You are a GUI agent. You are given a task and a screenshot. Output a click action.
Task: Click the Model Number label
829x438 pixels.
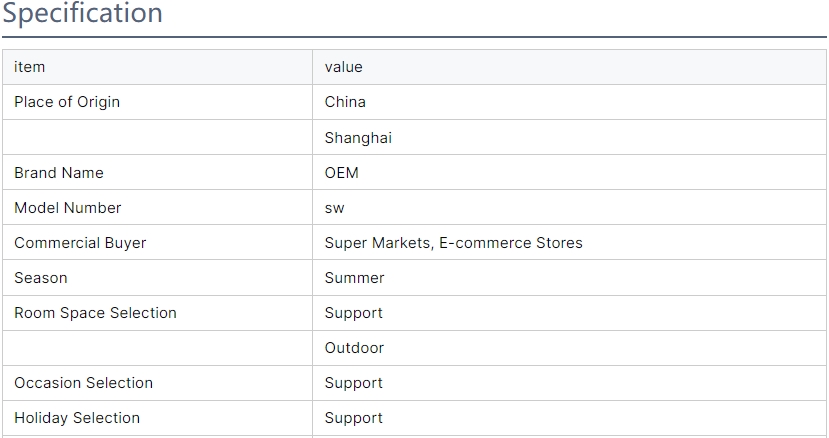pos(68,208)
